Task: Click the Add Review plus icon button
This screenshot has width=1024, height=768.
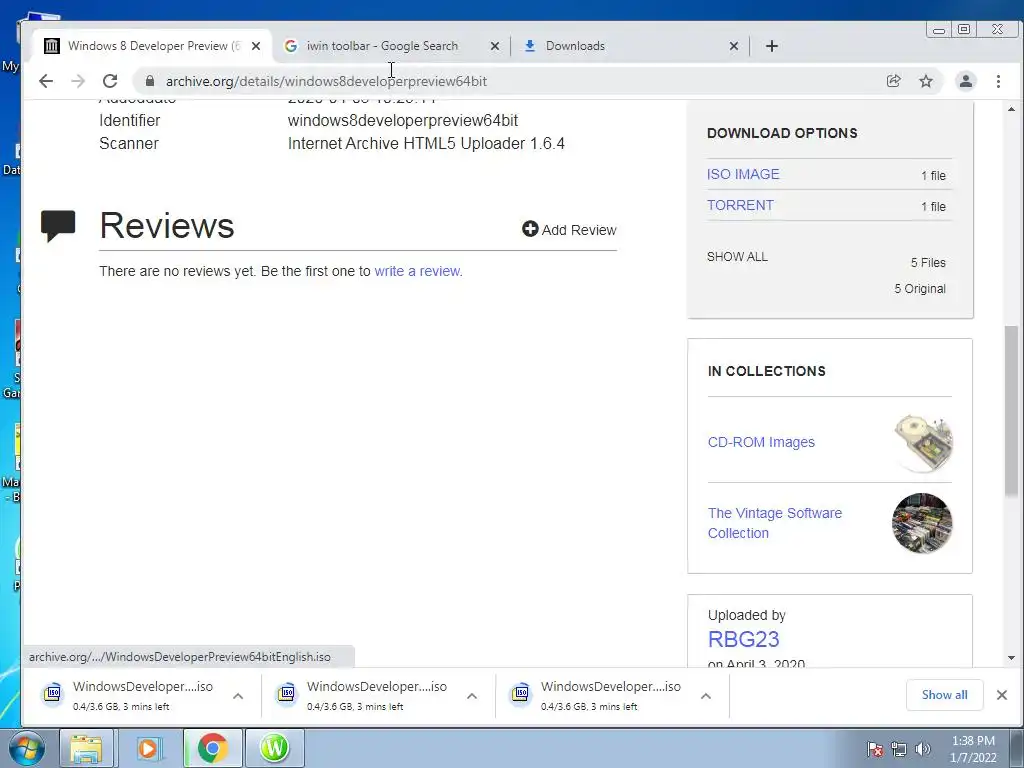Action: coord(569,229)
